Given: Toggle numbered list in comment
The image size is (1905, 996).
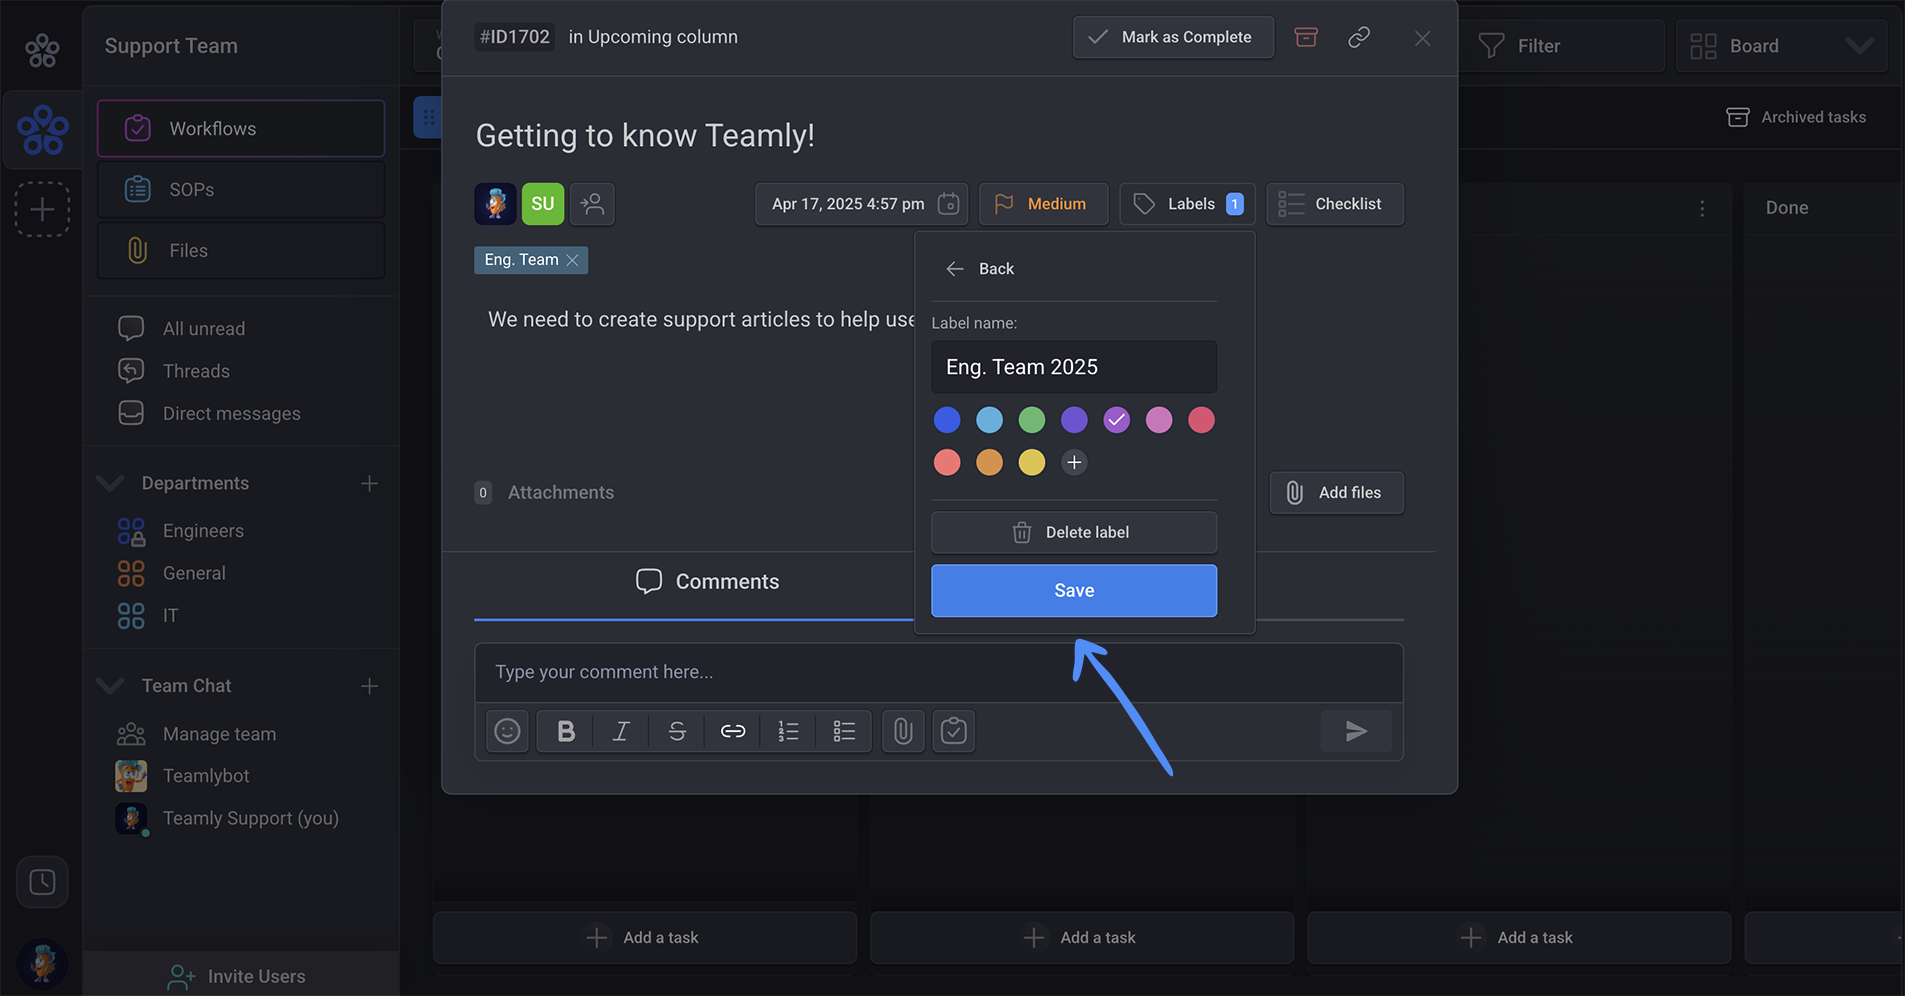Looking at the screenshot, I should coord(788,732).
